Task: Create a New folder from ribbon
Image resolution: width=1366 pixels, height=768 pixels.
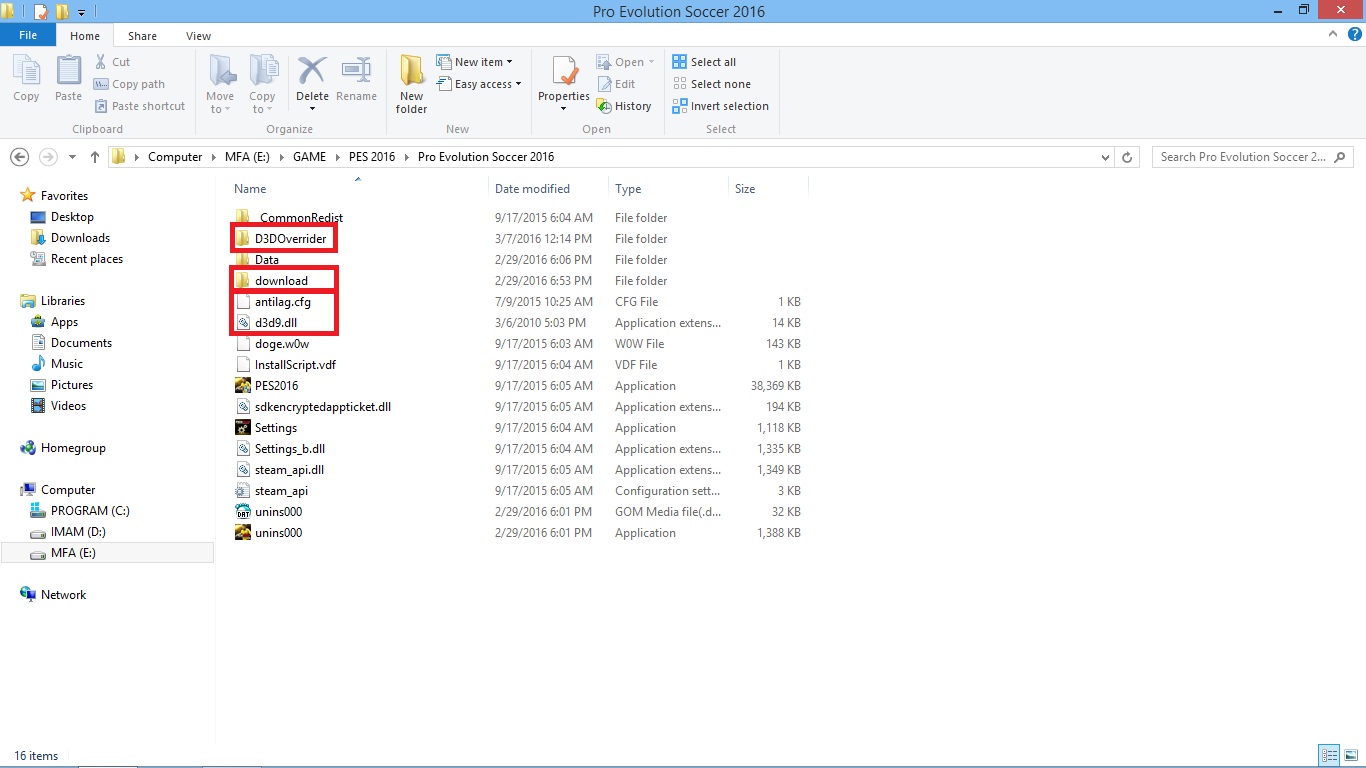Action: pyautogui.click(x=411, y=85)
